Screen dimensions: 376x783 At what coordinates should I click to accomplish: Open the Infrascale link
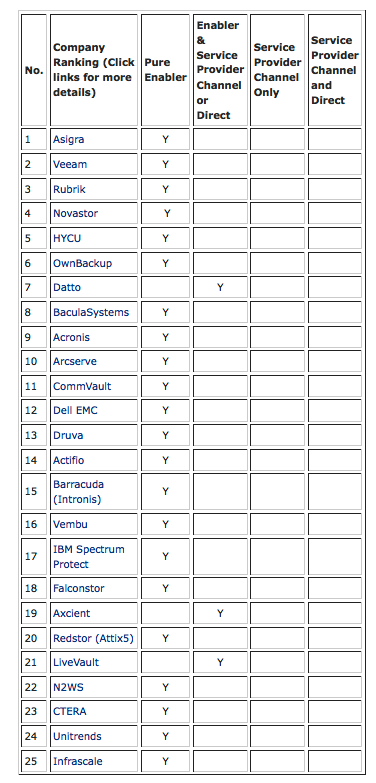(78, 761)
